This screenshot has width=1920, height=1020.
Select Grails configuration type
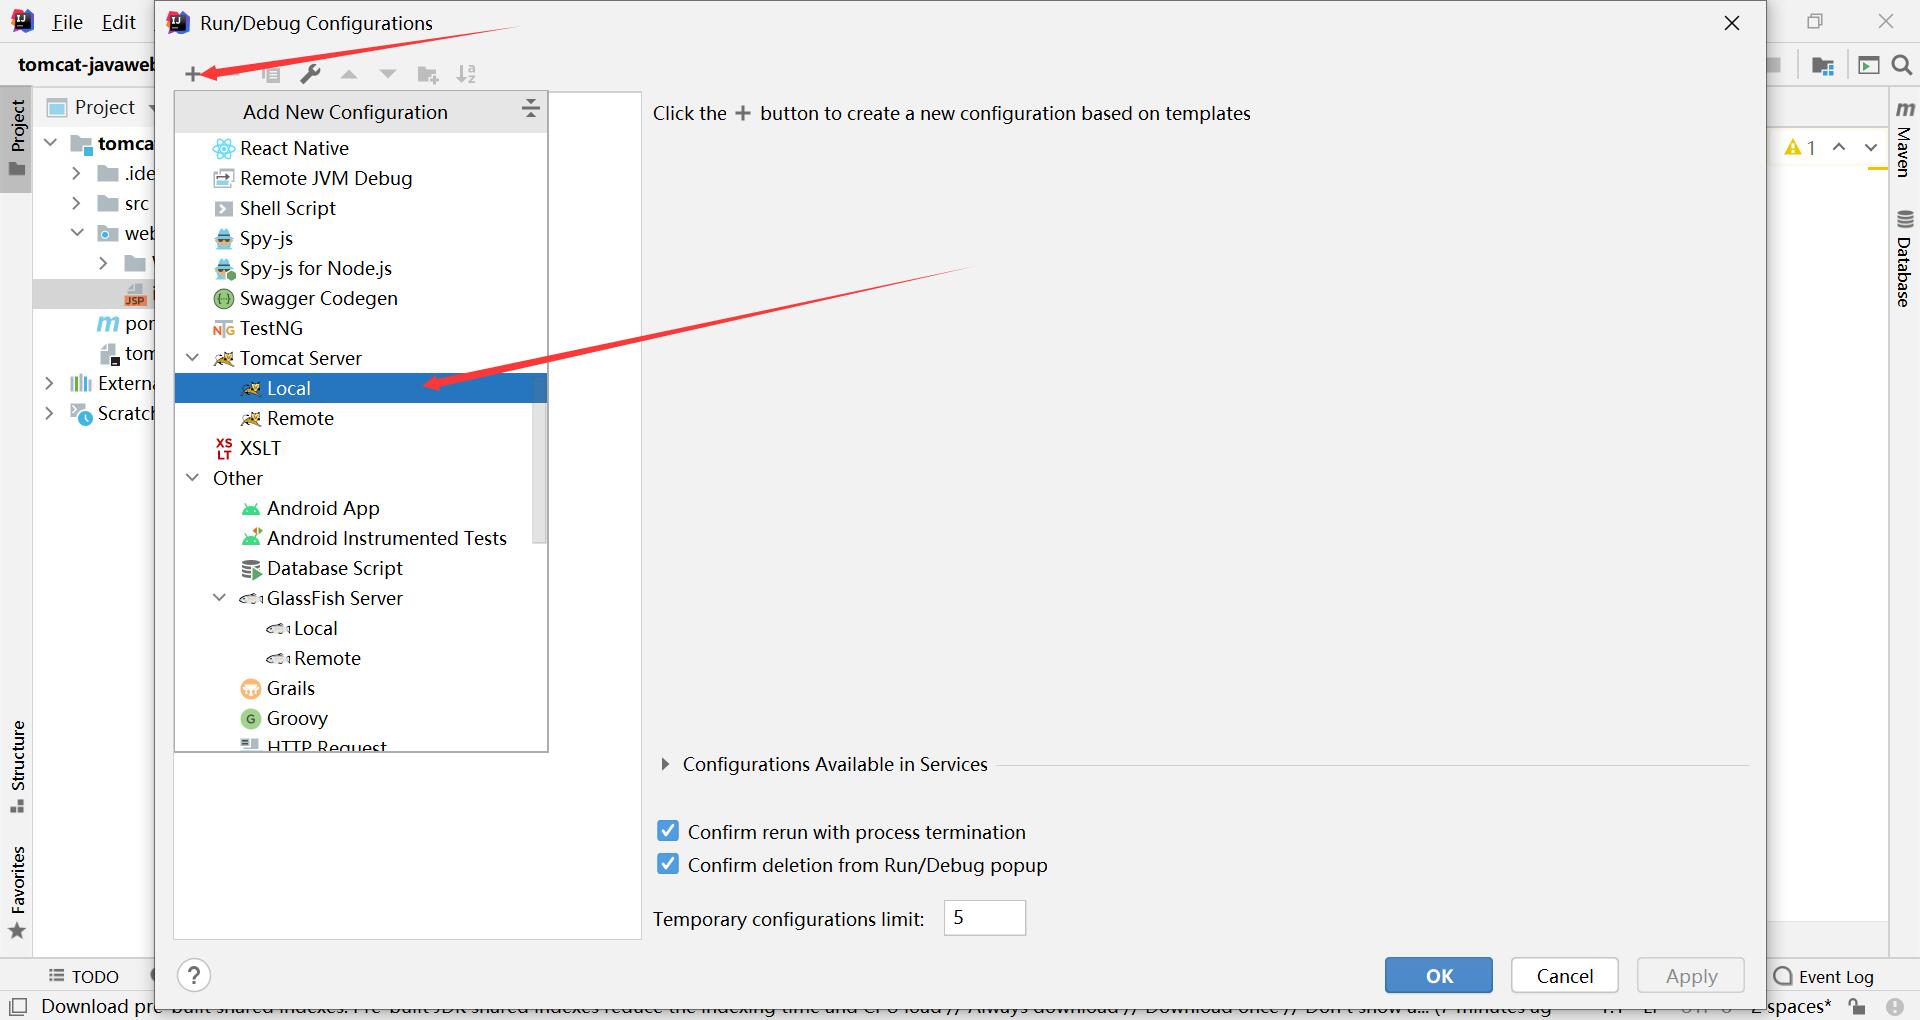pyautogui.click(x=361, y=688)
